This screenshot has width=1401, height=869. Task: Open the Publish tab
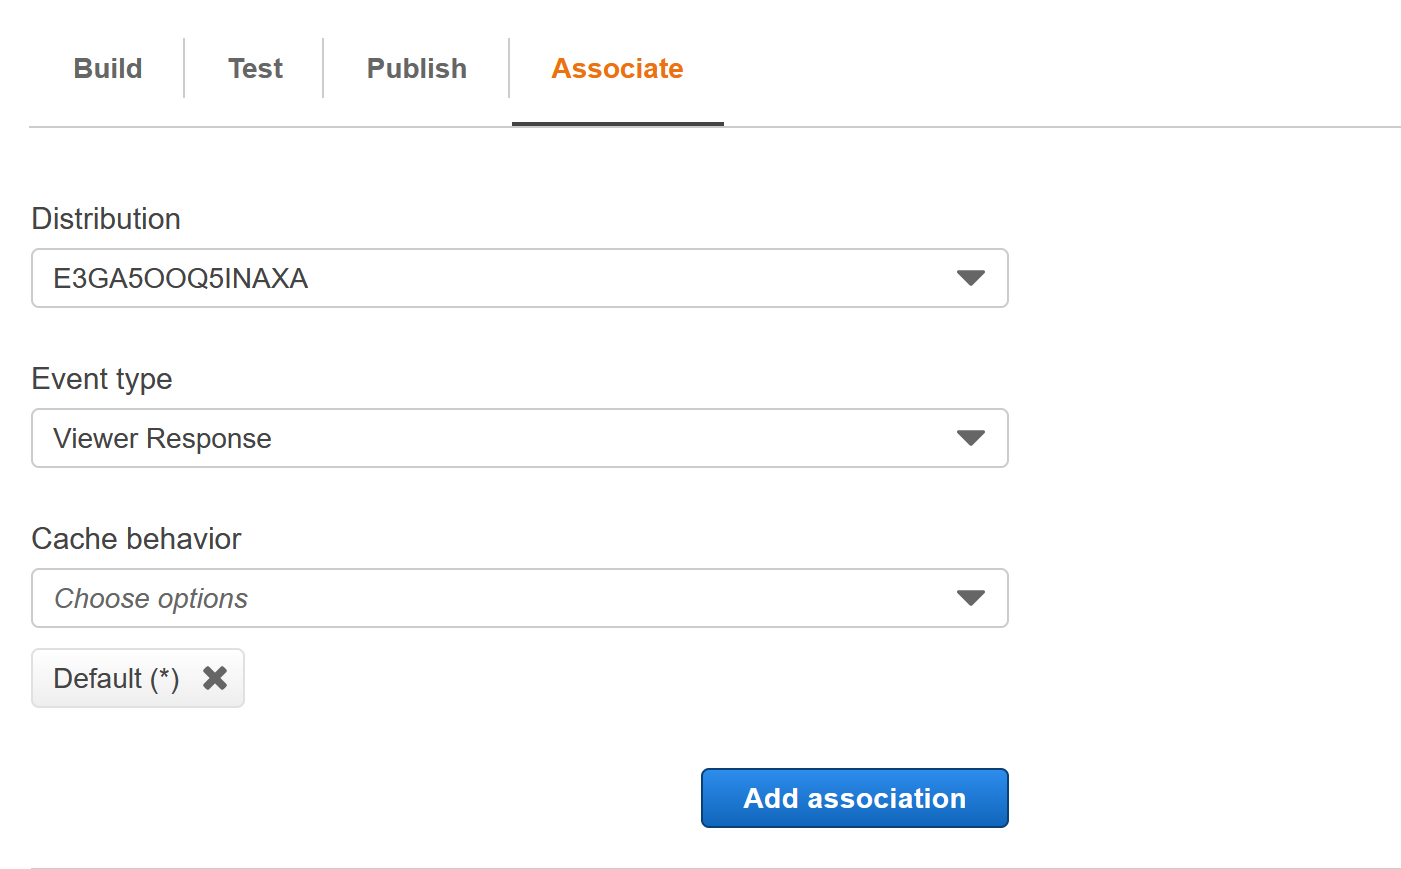click(416, 68)
